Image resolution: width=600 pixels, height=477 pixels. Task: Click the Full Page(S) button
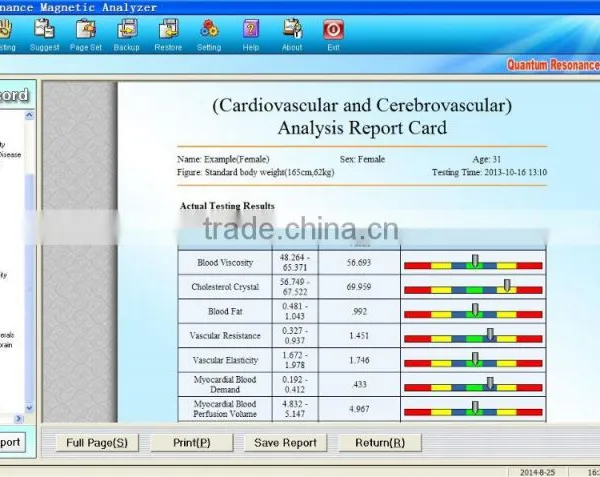(97, 443)
